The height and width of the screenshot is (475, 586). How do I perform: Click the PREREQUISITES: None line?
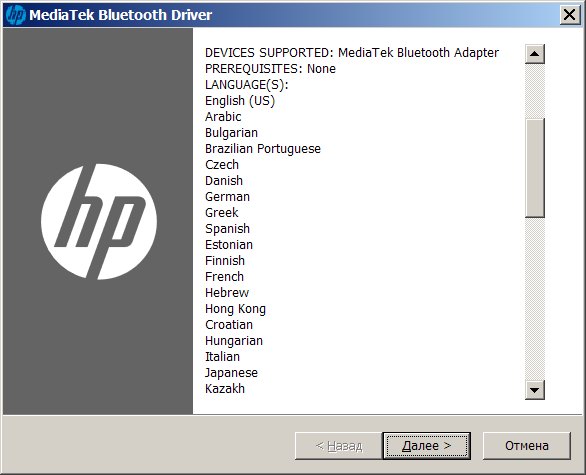coord(270,69)
